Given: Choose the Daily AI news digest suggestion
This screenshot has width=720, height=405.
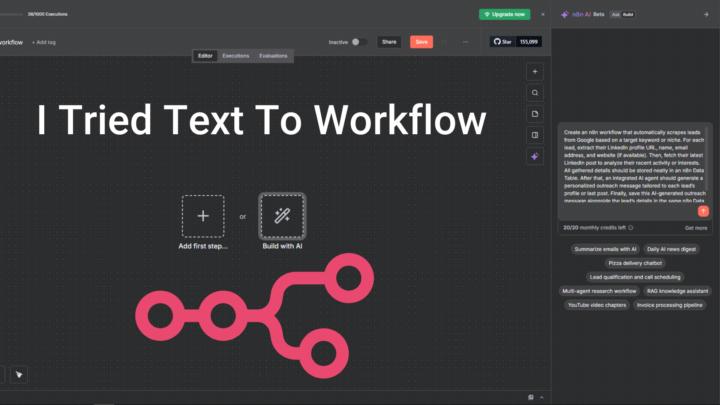Looking at the screenshot, I should pos(671,249).
